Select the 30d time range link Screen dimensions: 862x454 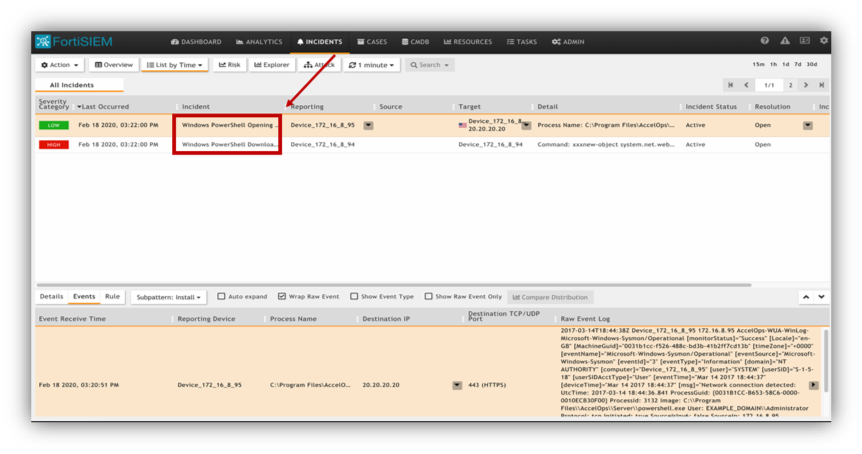pos(812,65)
